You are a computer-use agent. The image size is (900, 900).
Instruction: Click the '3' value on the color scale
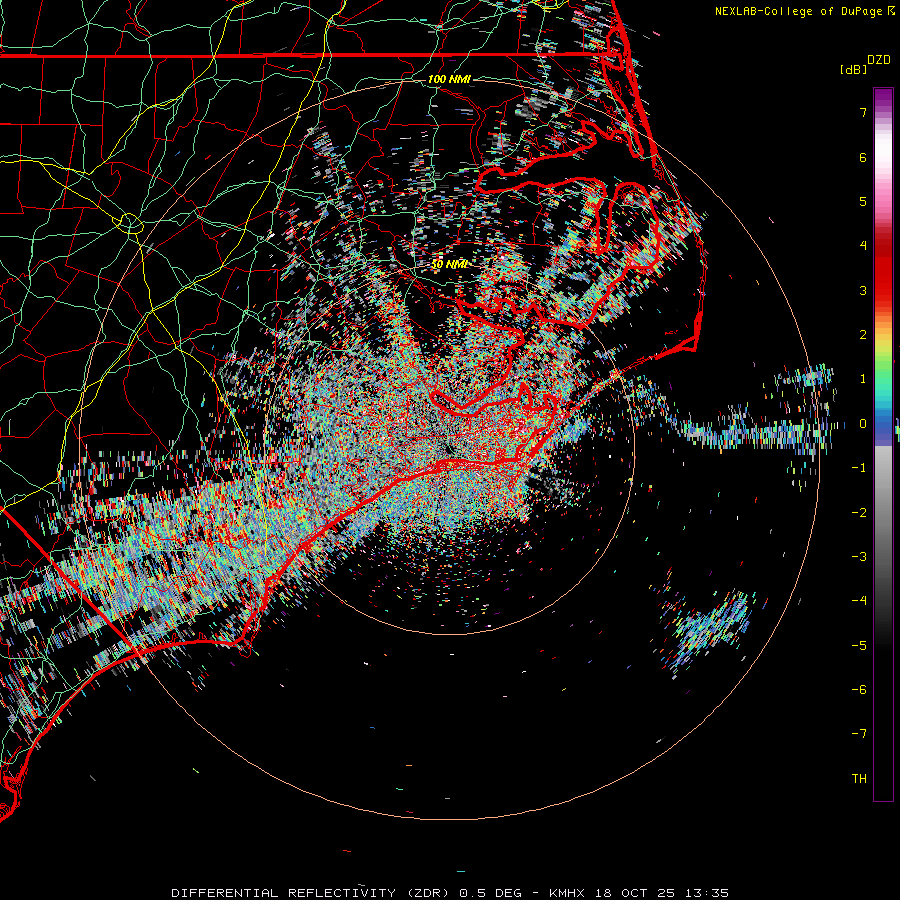click(863, 290)
